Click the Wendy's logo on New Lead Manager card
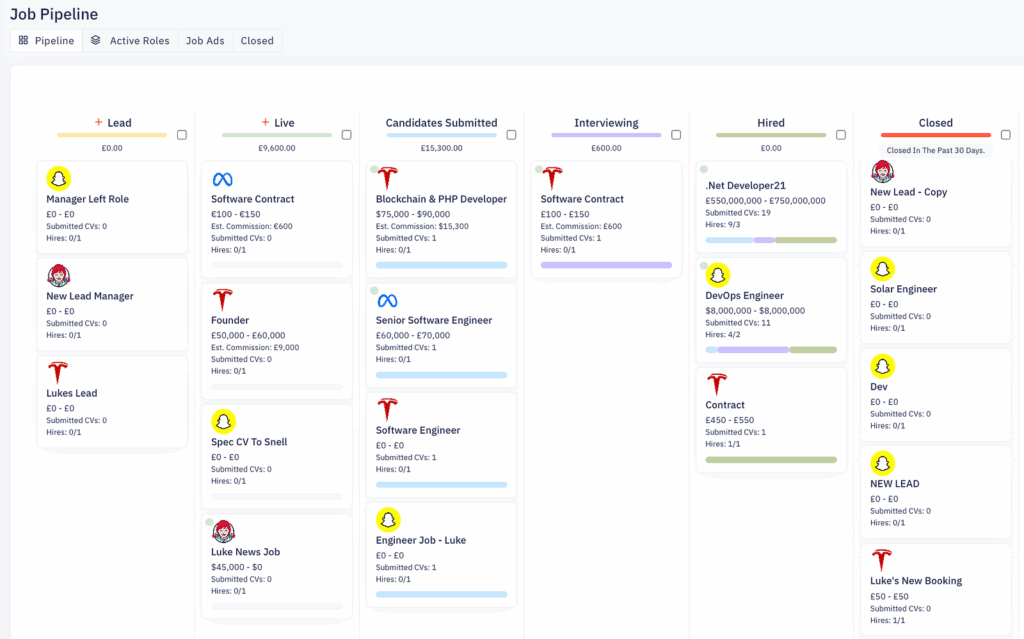This screenshot has width=1024, height=639. coord(59,275)
